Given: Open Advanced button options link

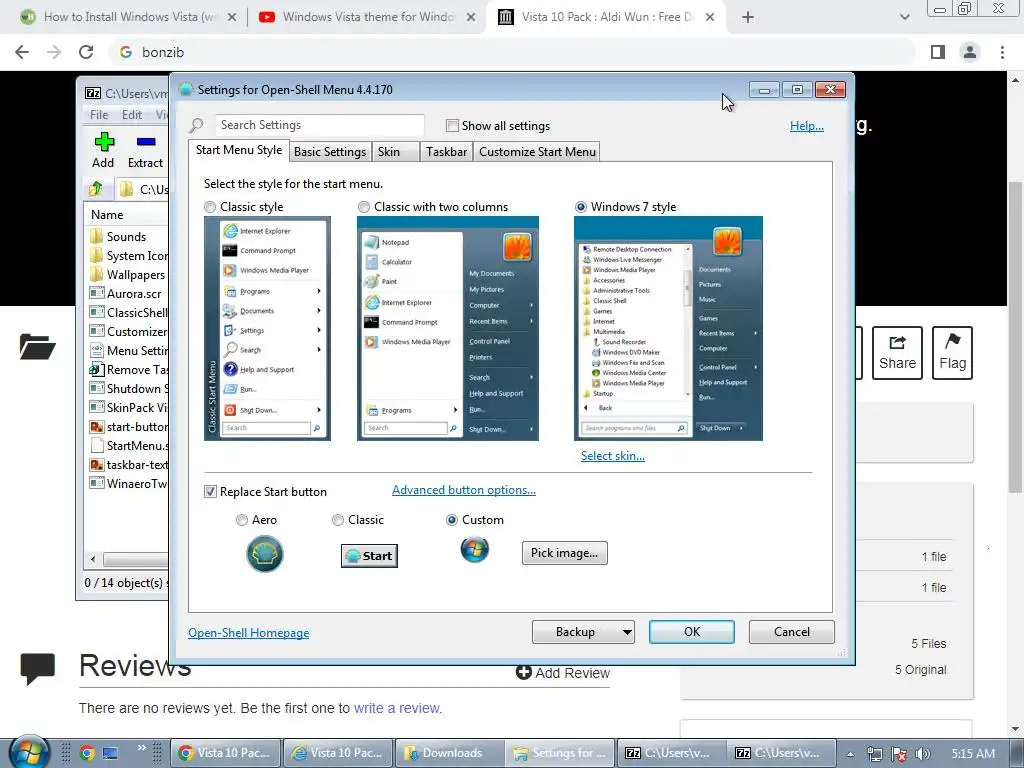Looking at the screenshot, I should pyautogui.click(x=464, y=490).
